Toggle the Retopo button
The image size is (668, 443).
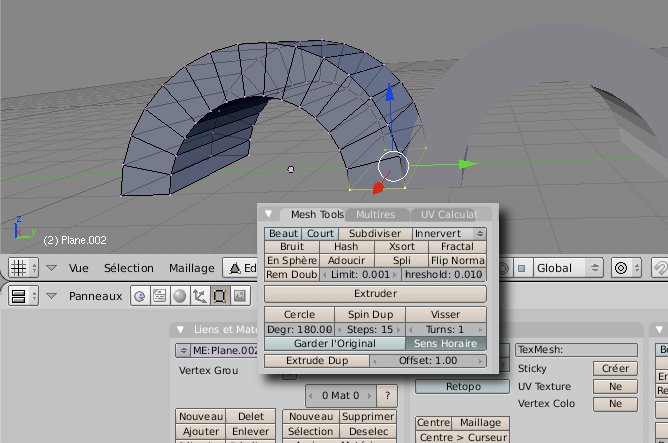463,386
